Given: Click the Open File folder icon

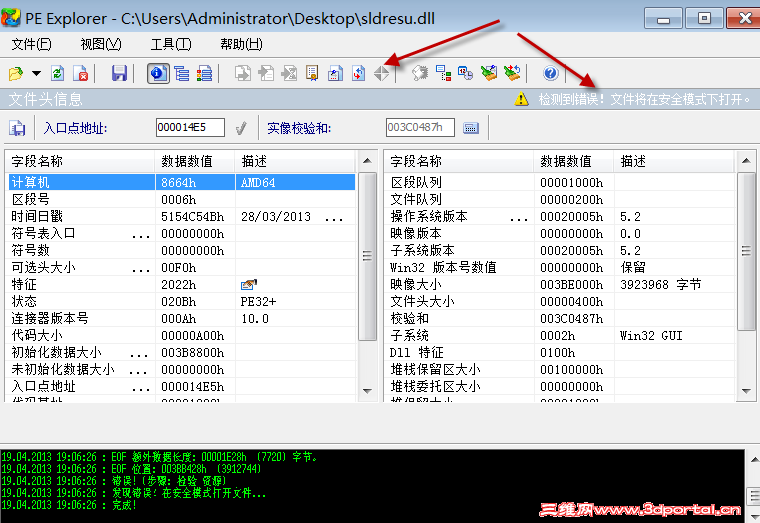Looking at the screenshot, I should click(x=16, y=74).
